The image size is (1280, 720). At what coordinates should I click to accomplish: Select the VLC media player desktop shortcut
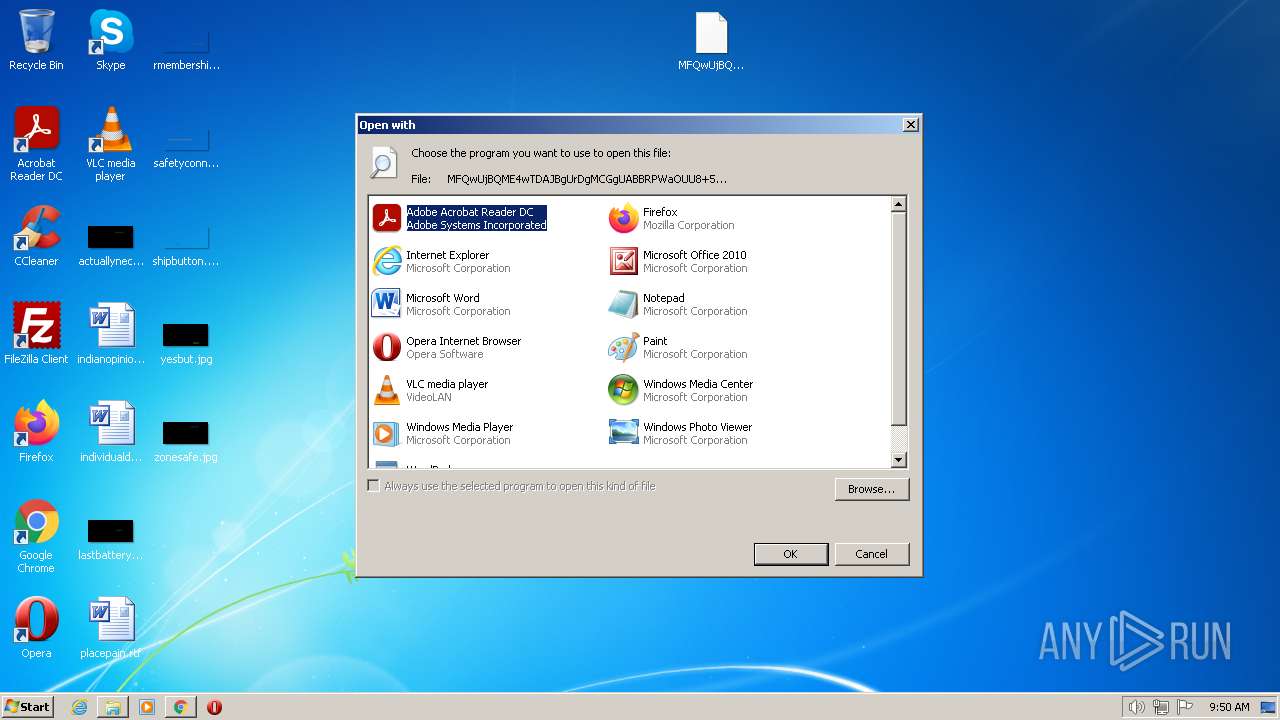click(110, 144)
